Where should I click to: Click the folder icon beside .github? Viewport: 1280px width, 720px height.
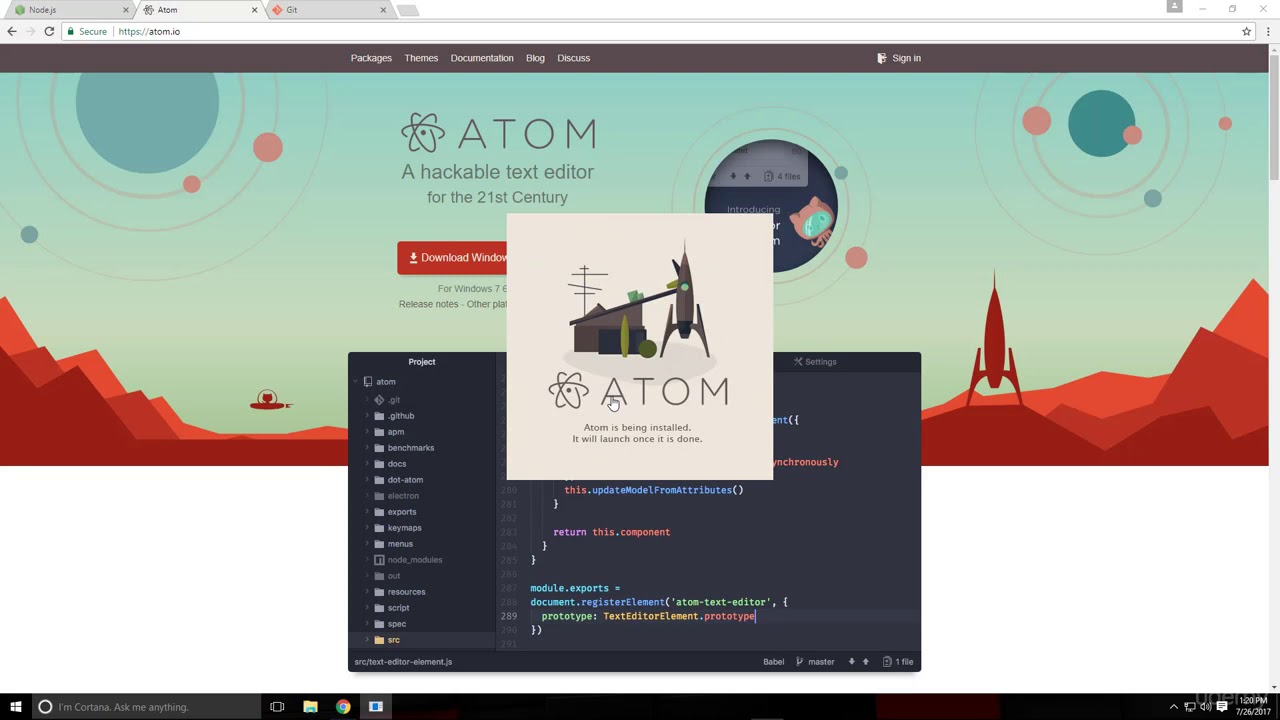(x=379, y=416)
